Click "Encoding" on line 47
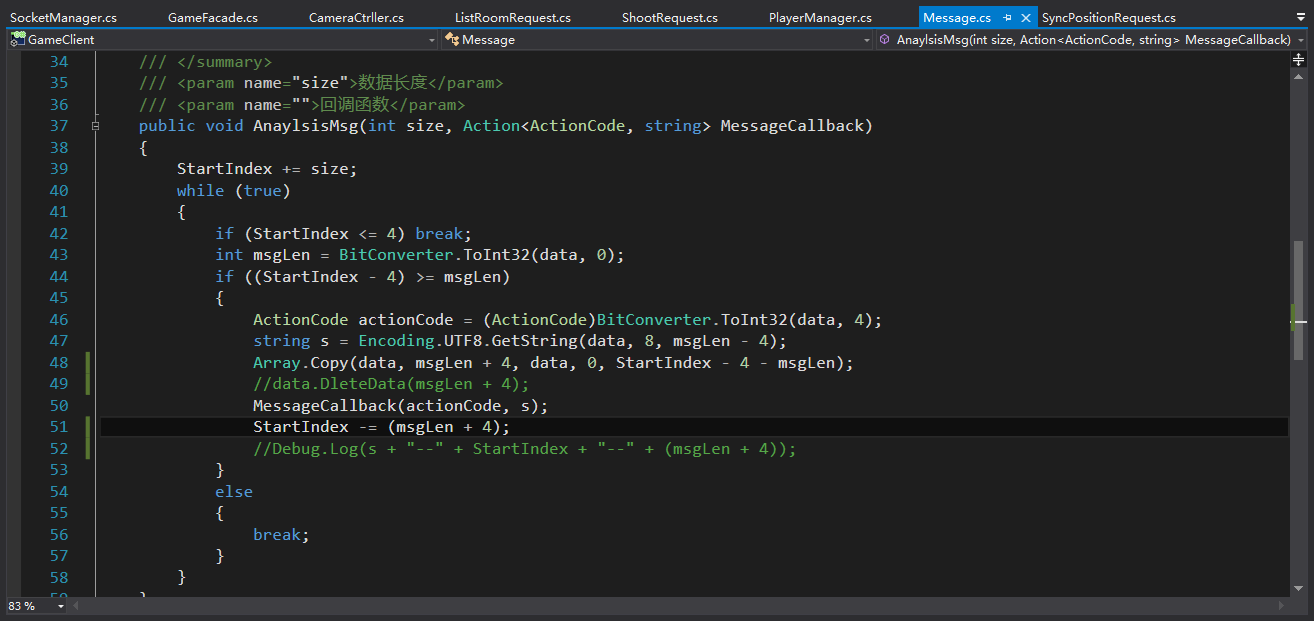1314x621 pixels. click(396, 341)
